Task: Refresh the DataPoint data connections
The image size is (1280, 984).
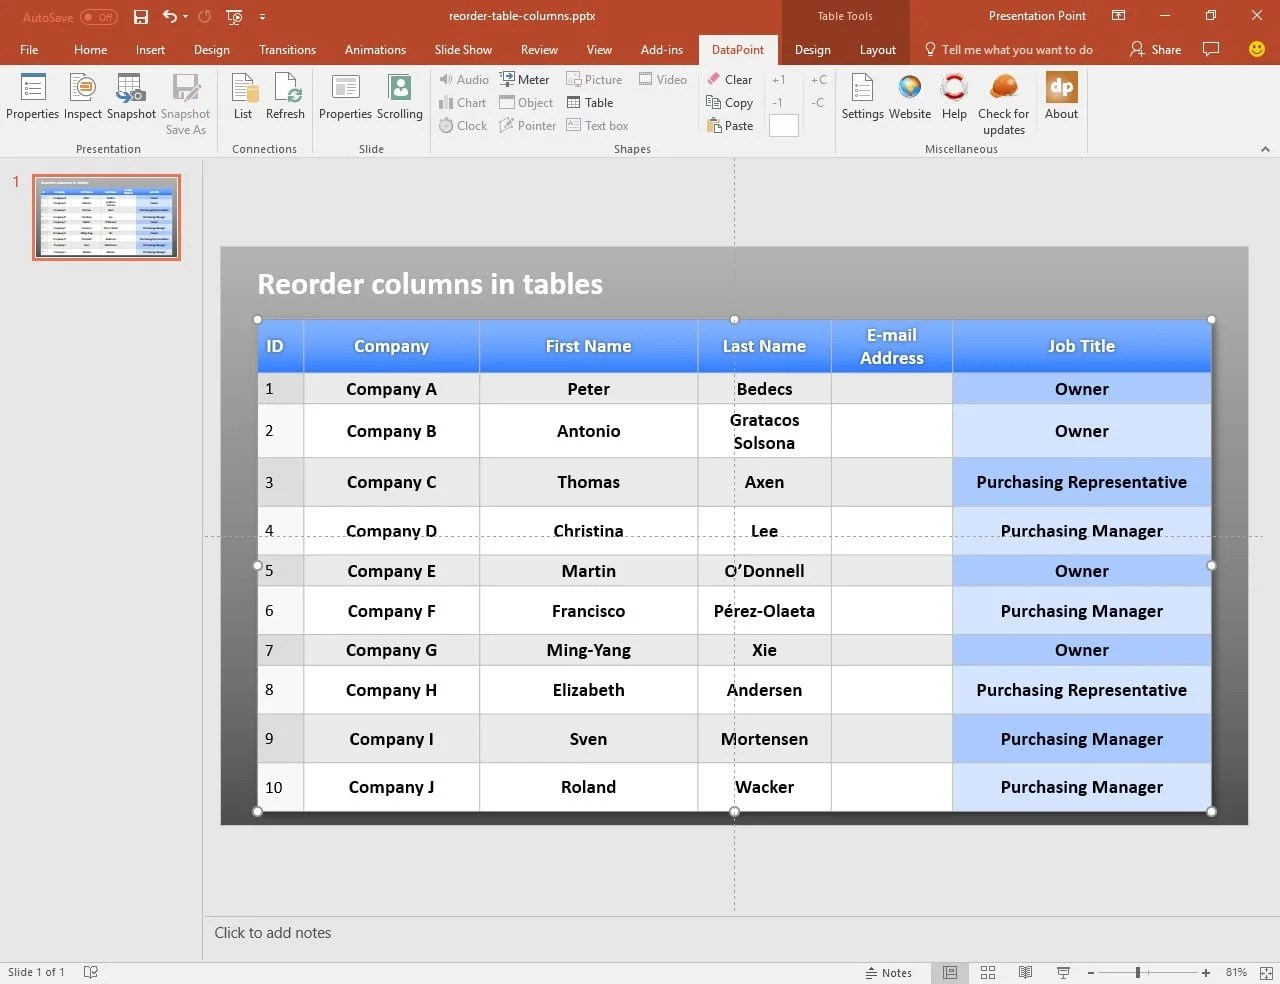Action: pos(285,97)
